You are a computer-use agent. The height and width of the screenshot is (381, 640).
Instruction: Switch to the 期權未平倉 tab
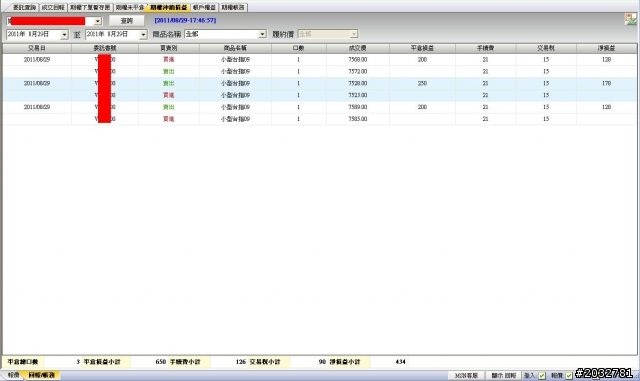coord(129,7)
